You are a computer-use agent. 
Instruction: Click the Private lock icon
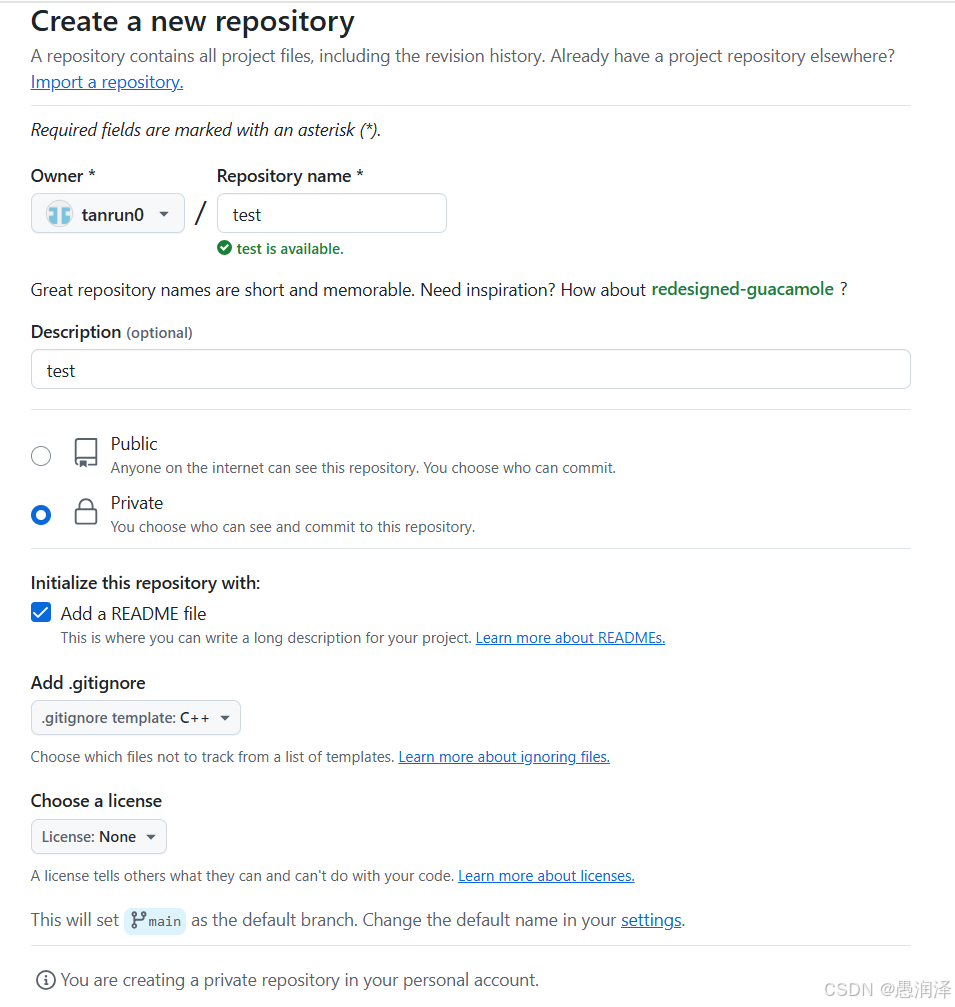[86, 513]
